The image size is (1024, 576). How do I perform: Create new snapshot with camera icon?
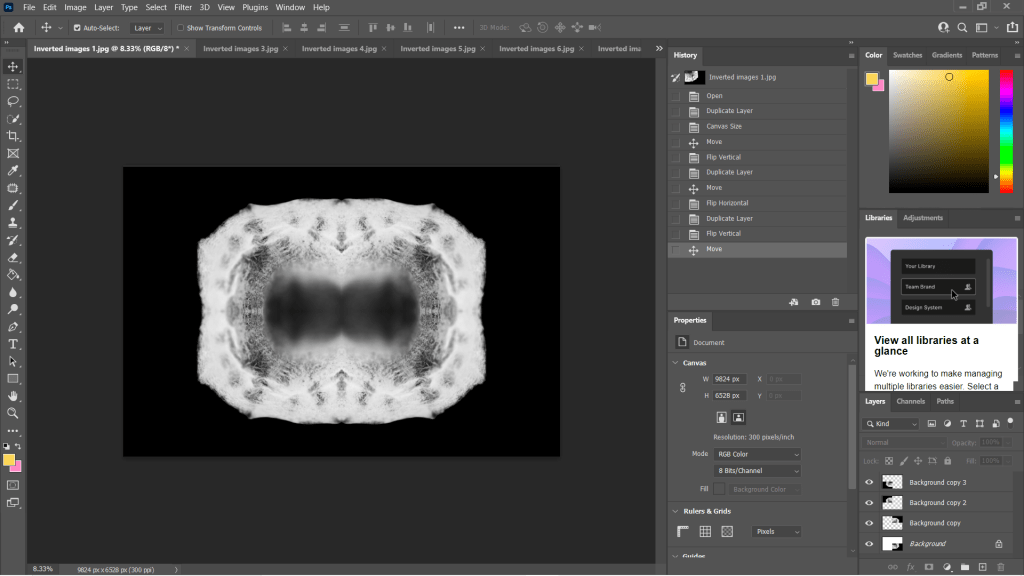click(x=816, y=302)
